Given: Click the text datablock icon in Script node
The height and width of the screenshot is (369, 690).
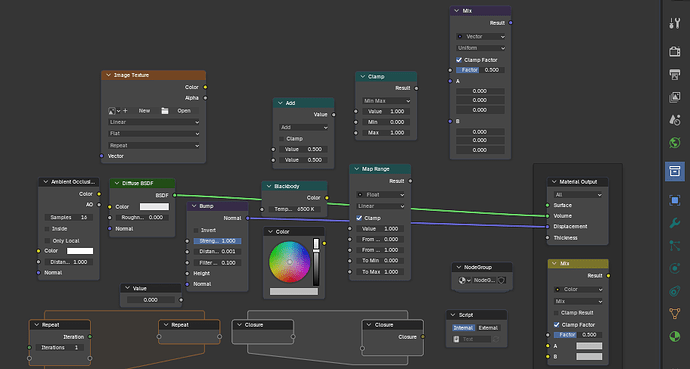Looking at the screenshot, I should 456,339.
